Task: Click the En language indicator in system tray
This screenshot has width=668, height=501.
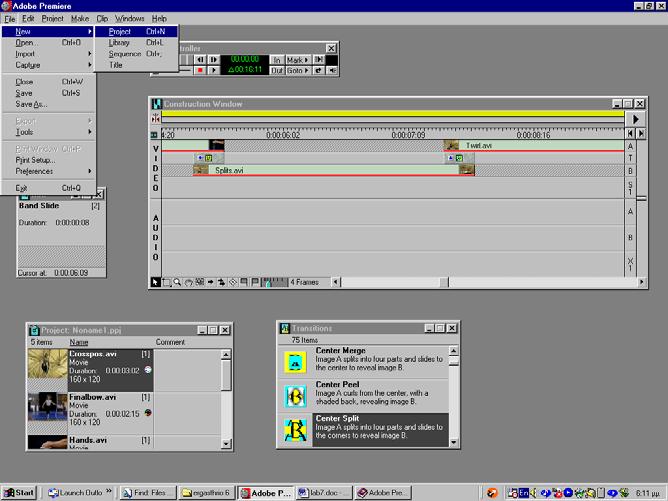Action: pos(523,493)
